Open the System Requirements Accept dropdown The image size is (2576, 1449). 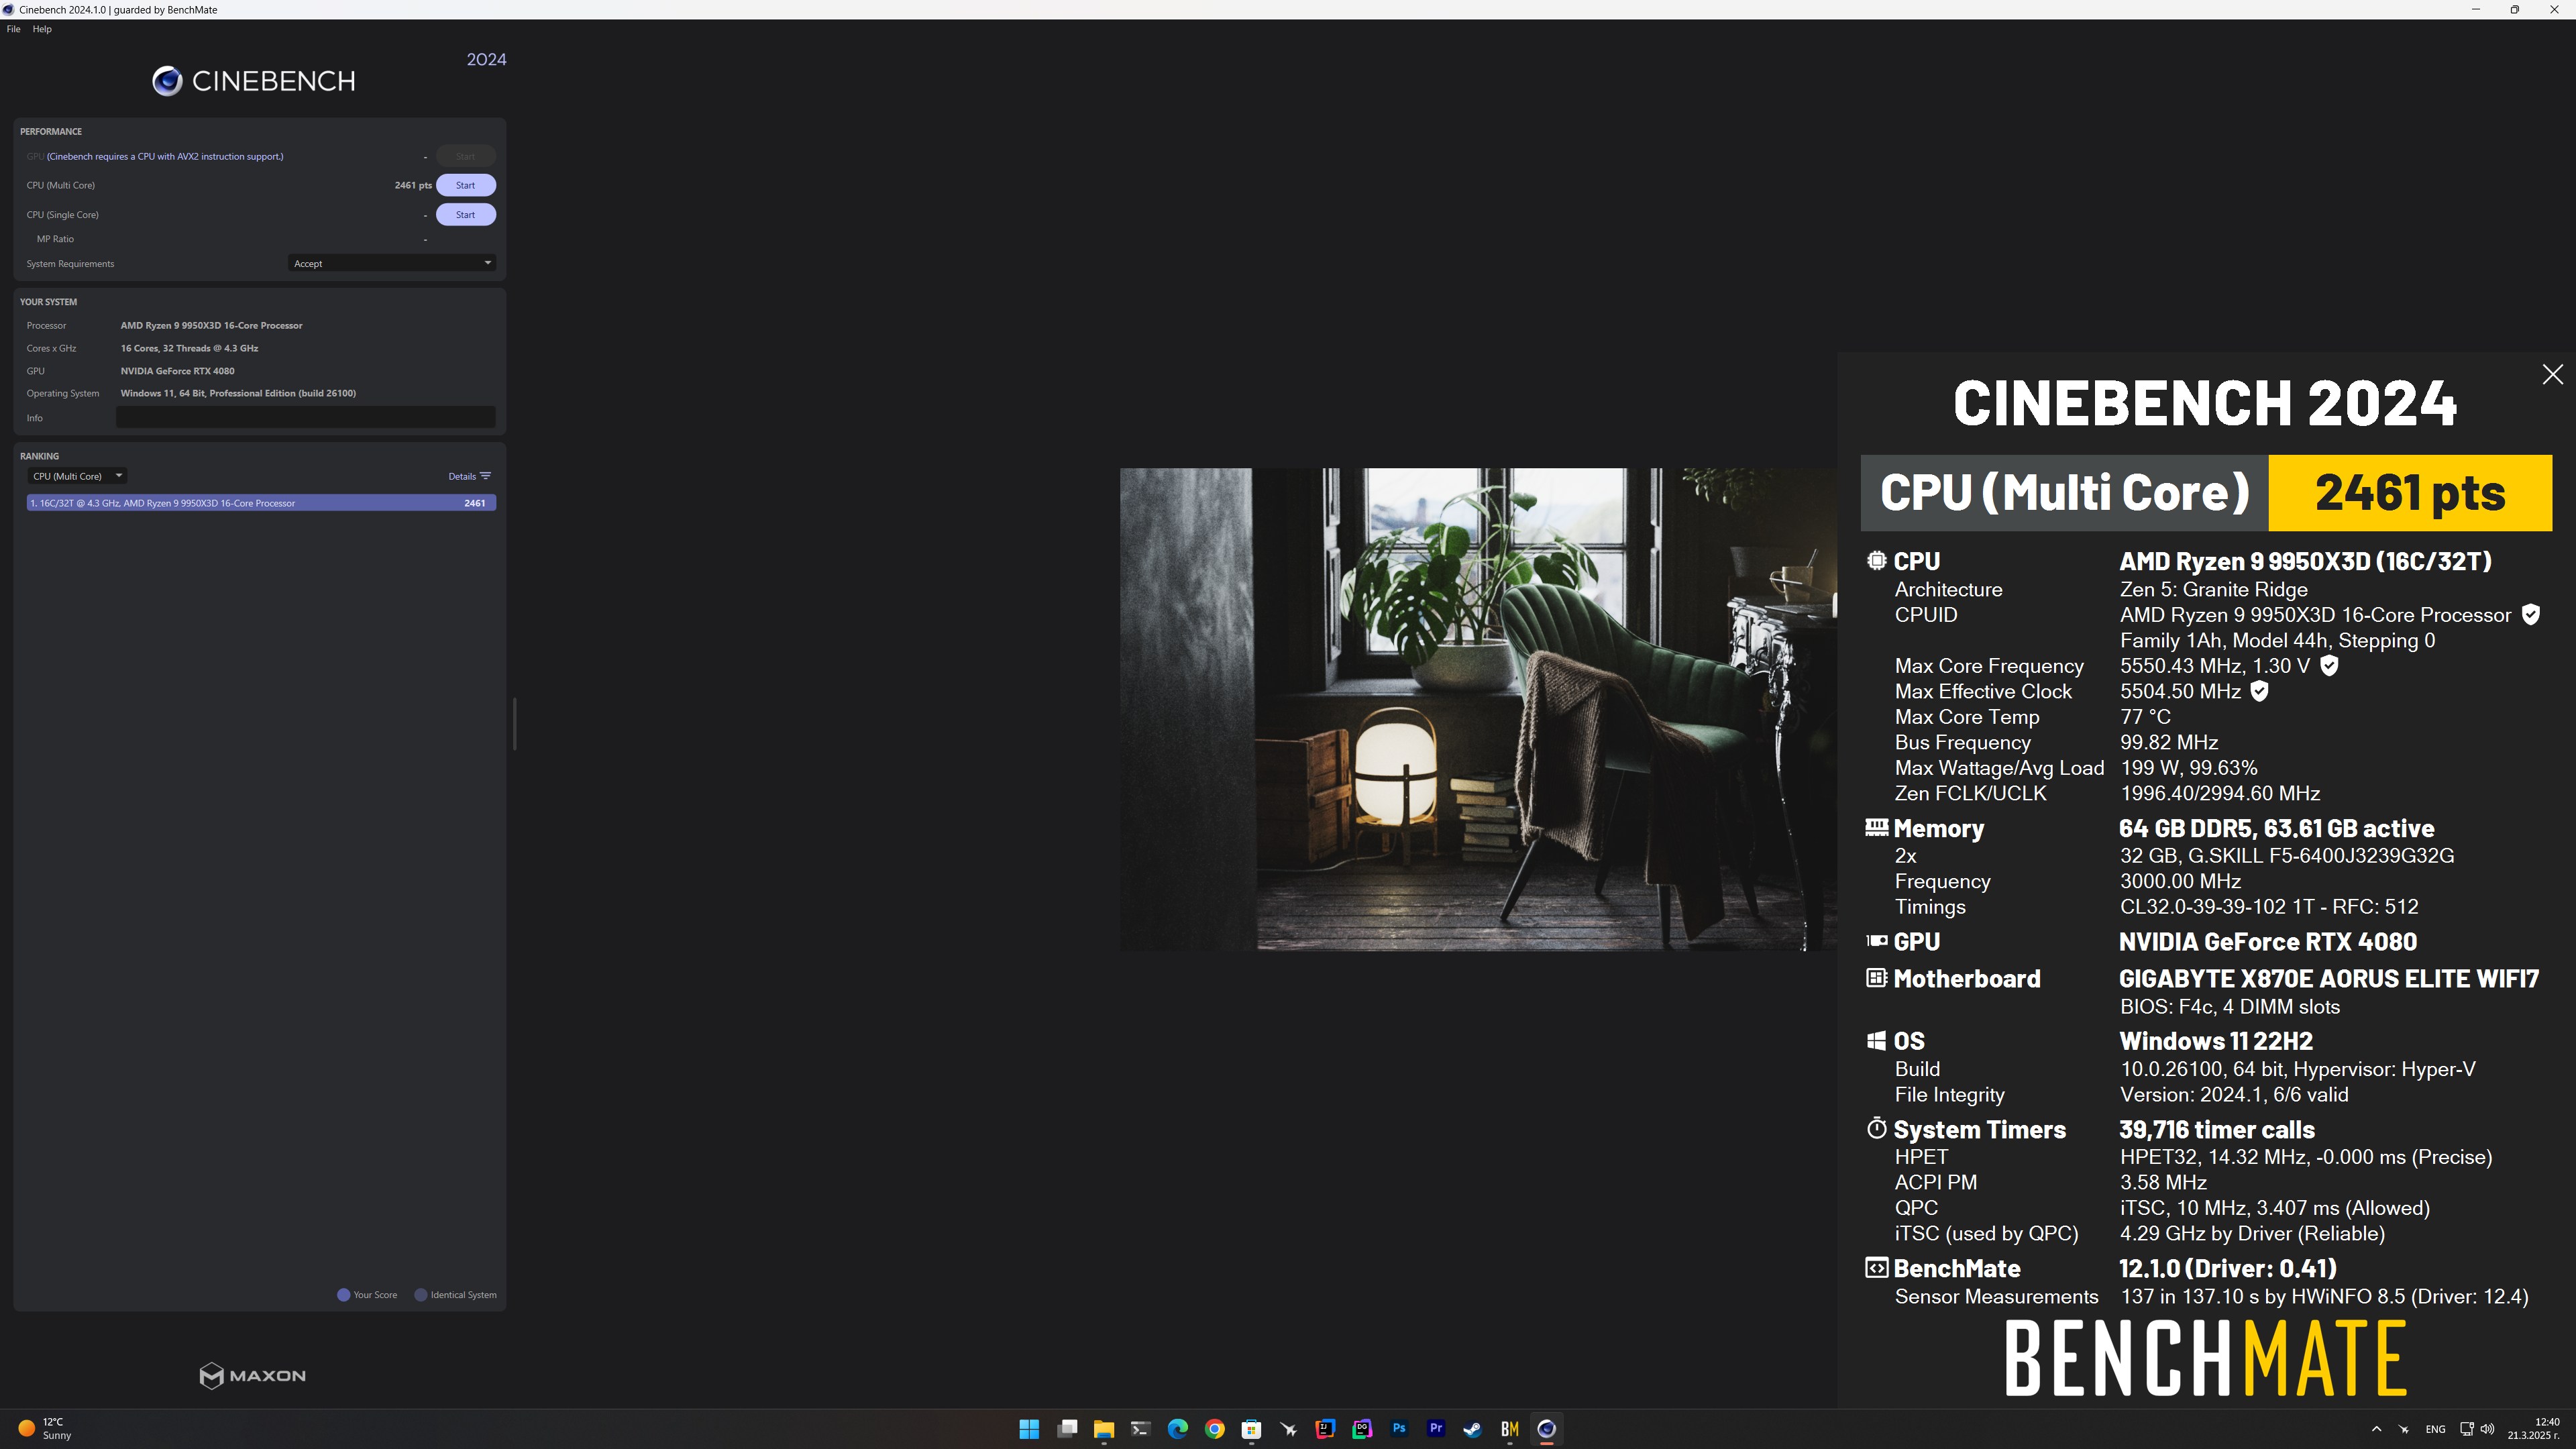[x=392, y=264]
